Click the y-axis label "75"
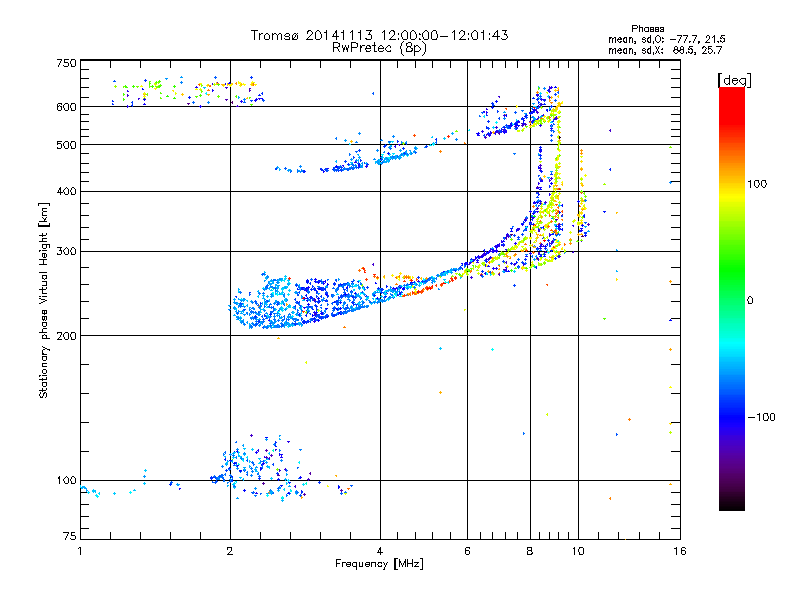The height and width of the screenshot is (600, 800). [69, 536]
